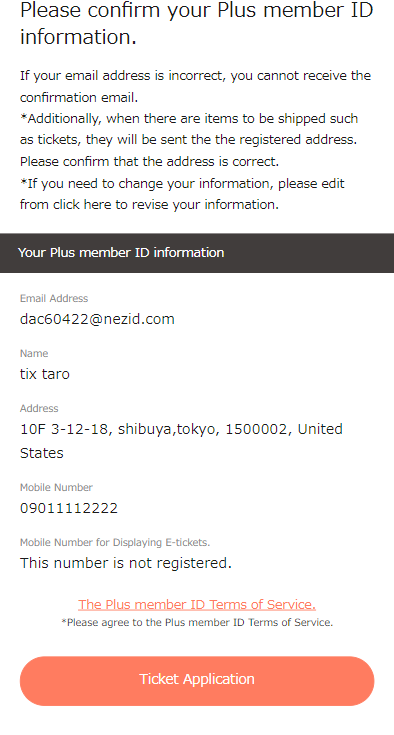Click the address starting with 10F 3-12-18
The width and height of the screenshot is (394, 735).
click(x=181, y=441)
